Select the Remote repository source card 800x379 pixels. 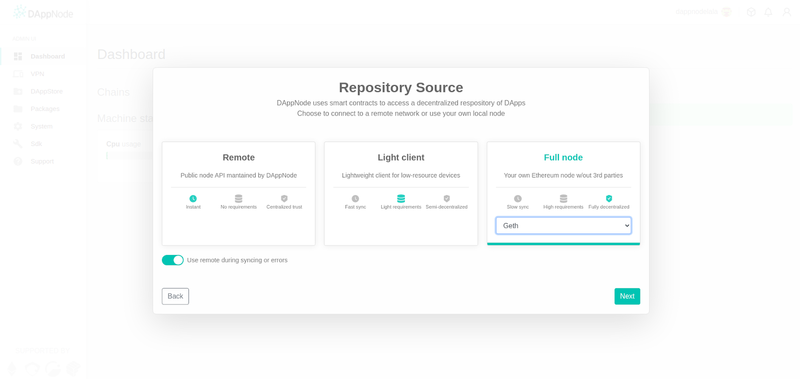[x=238, y=193]
